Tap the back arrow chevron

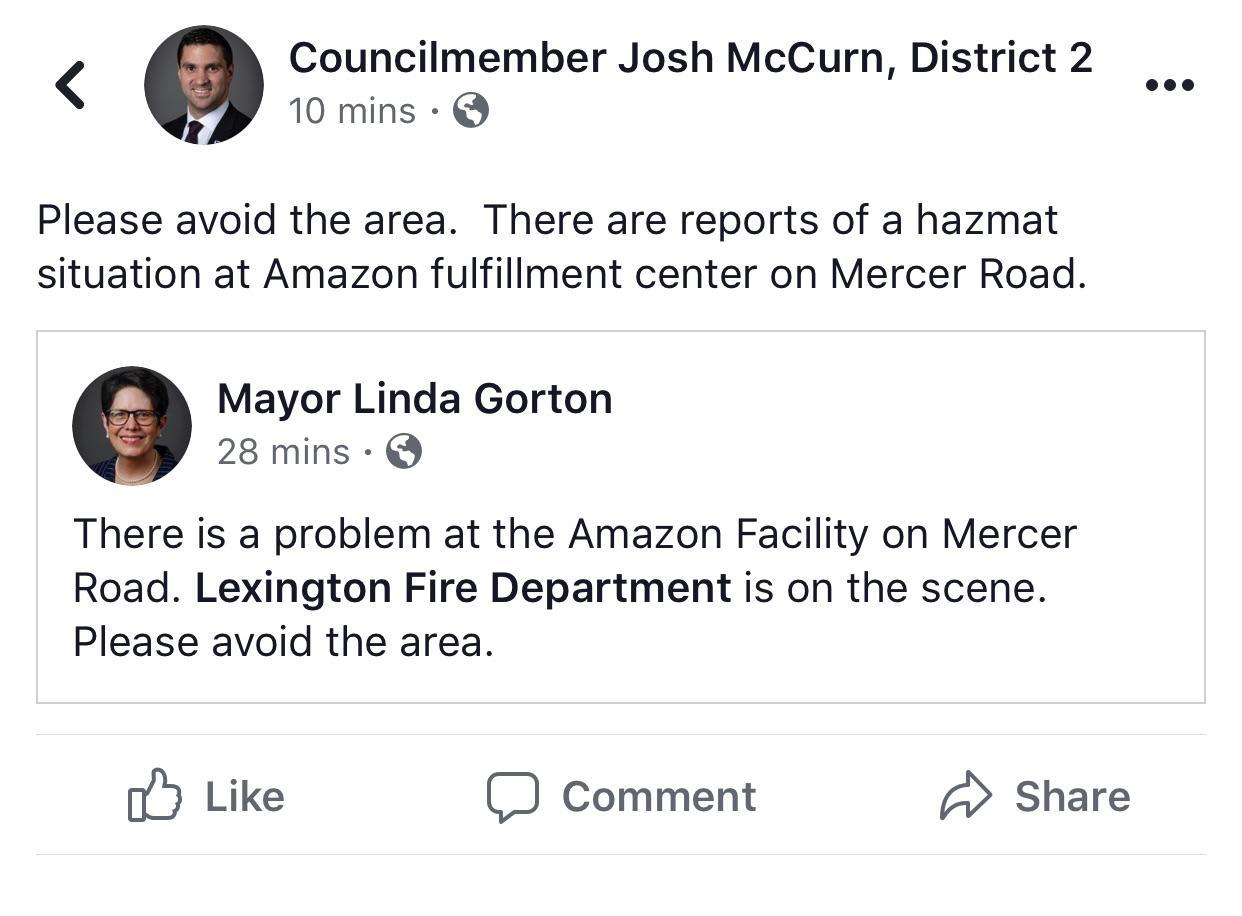pos(71,85)
